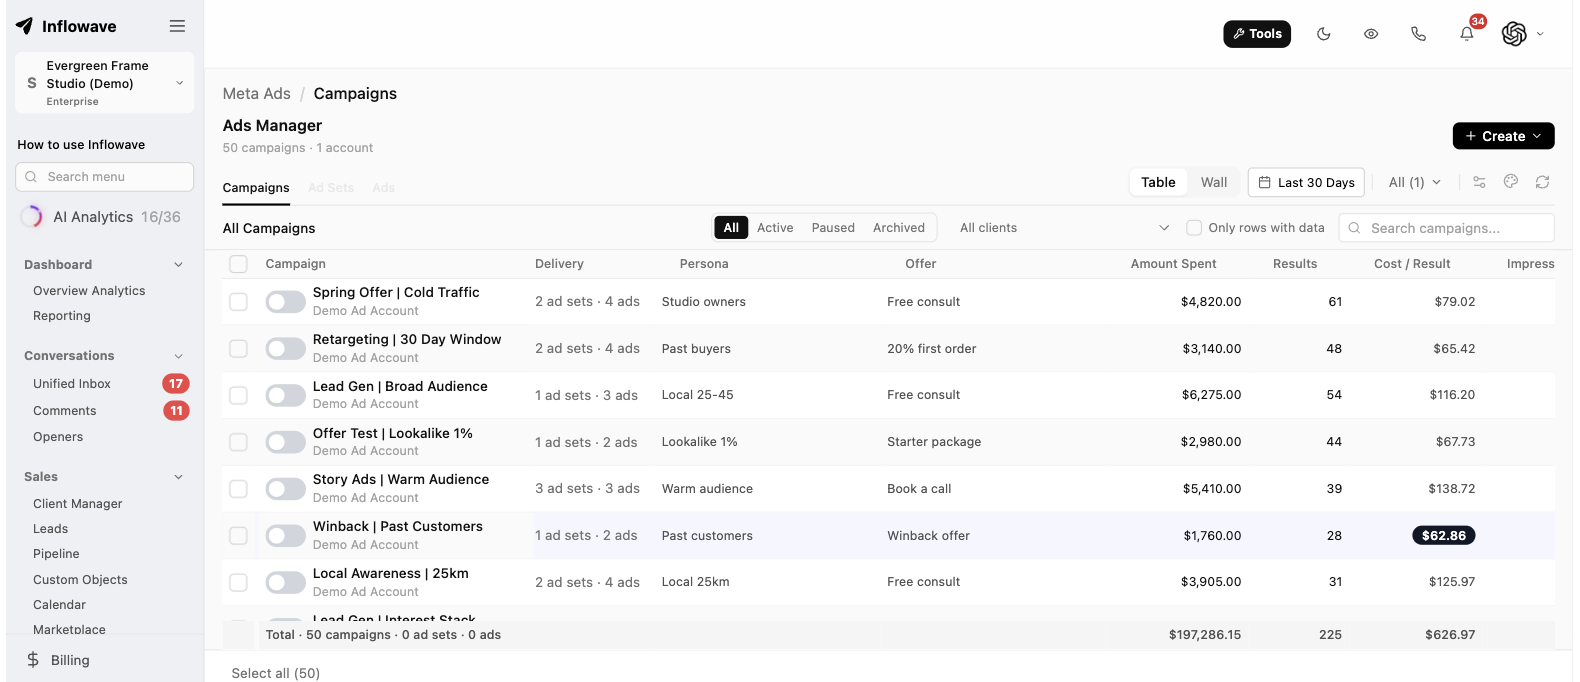Switch to the Ads tab
The height and width of the screenshot is (682, 1580).
tap(384, 188)
